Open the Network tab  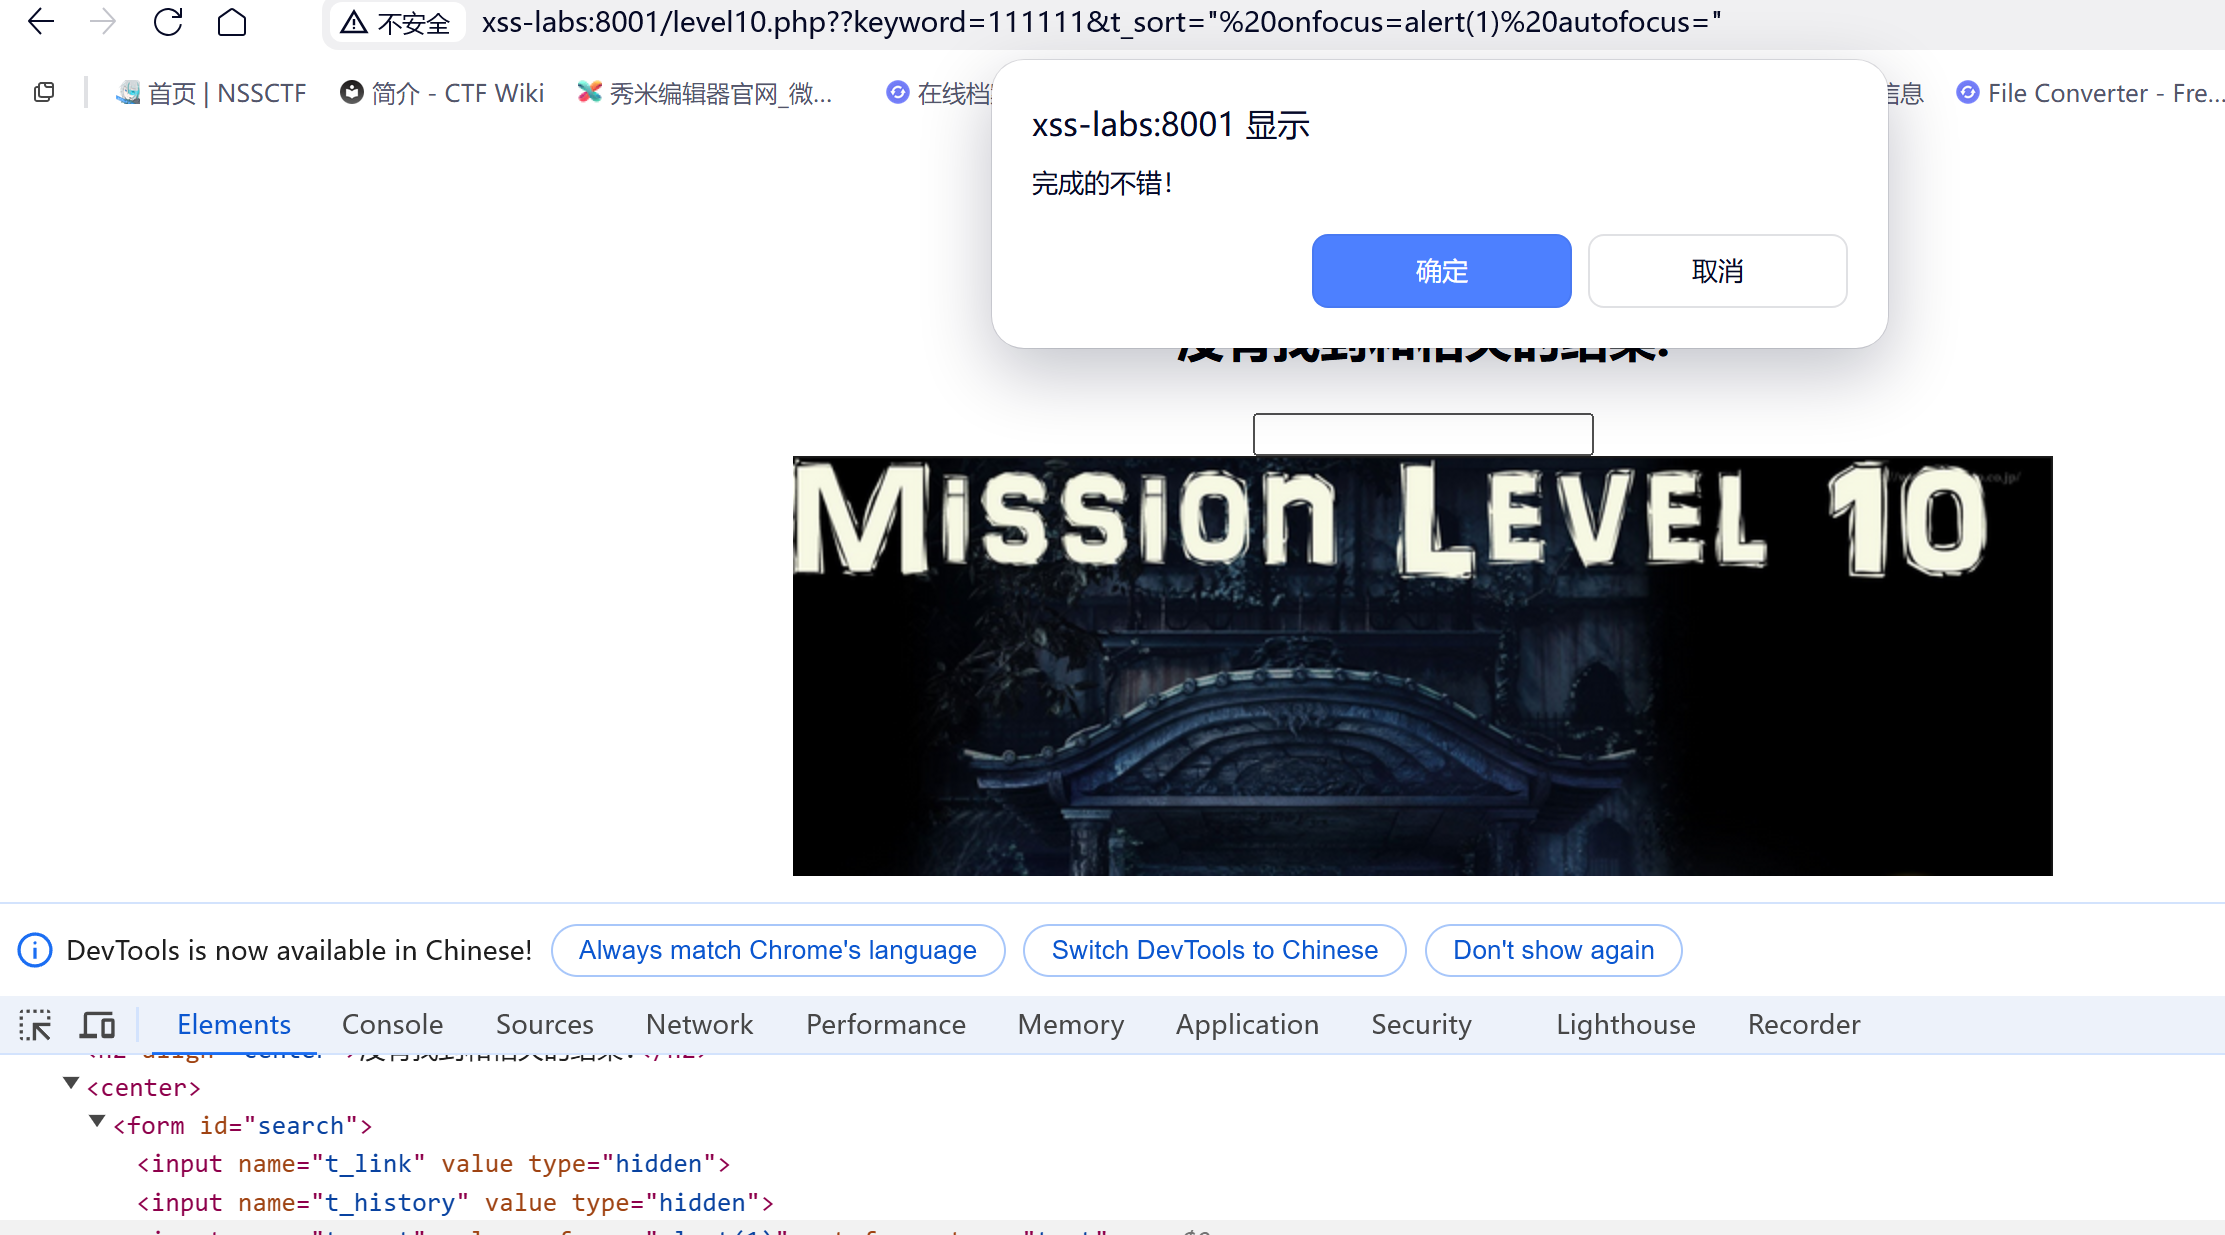[699, 1025]
